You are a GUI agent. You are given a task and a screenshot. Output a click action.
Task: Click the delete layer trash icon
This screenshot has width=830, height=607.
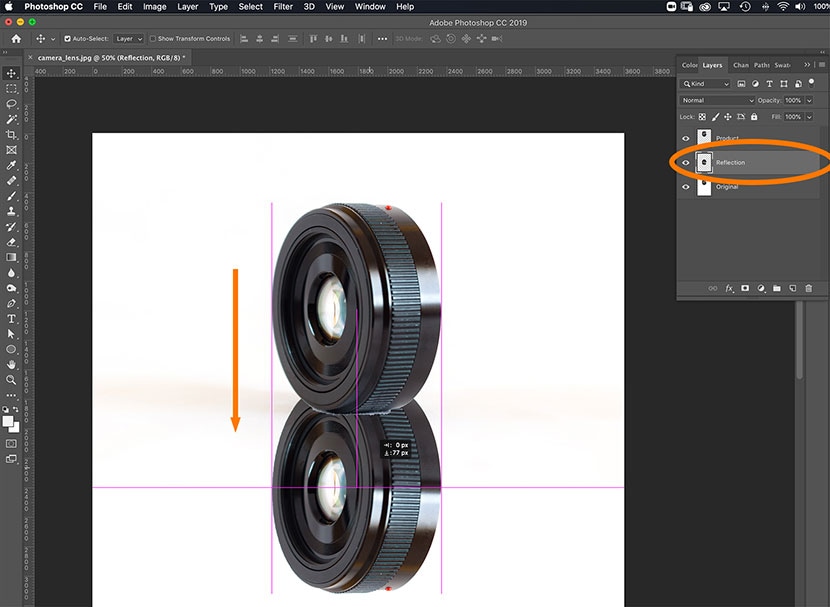click(x=808, y=288)
